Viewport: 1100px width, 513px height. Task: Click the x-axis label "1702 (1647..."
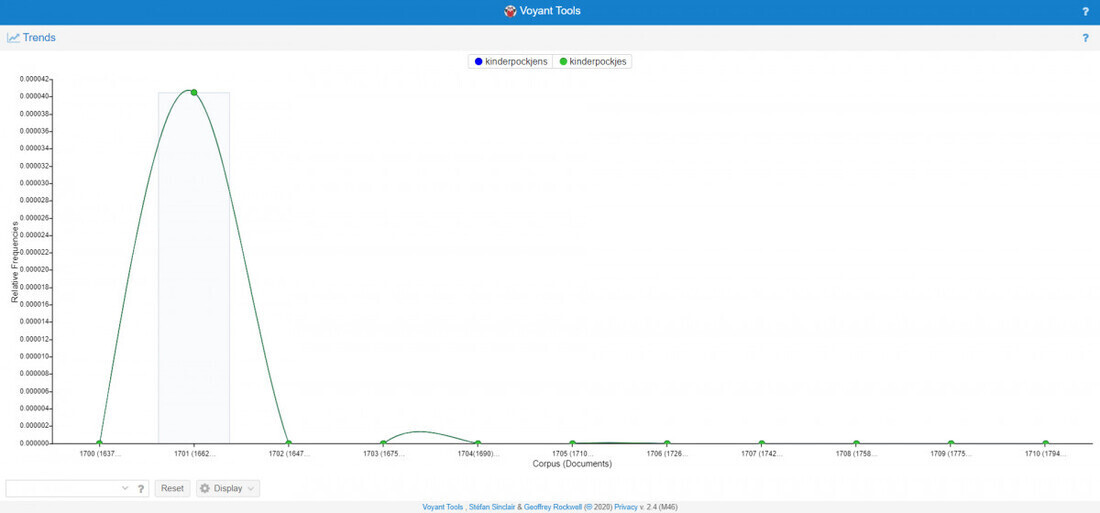pos(289,455)
